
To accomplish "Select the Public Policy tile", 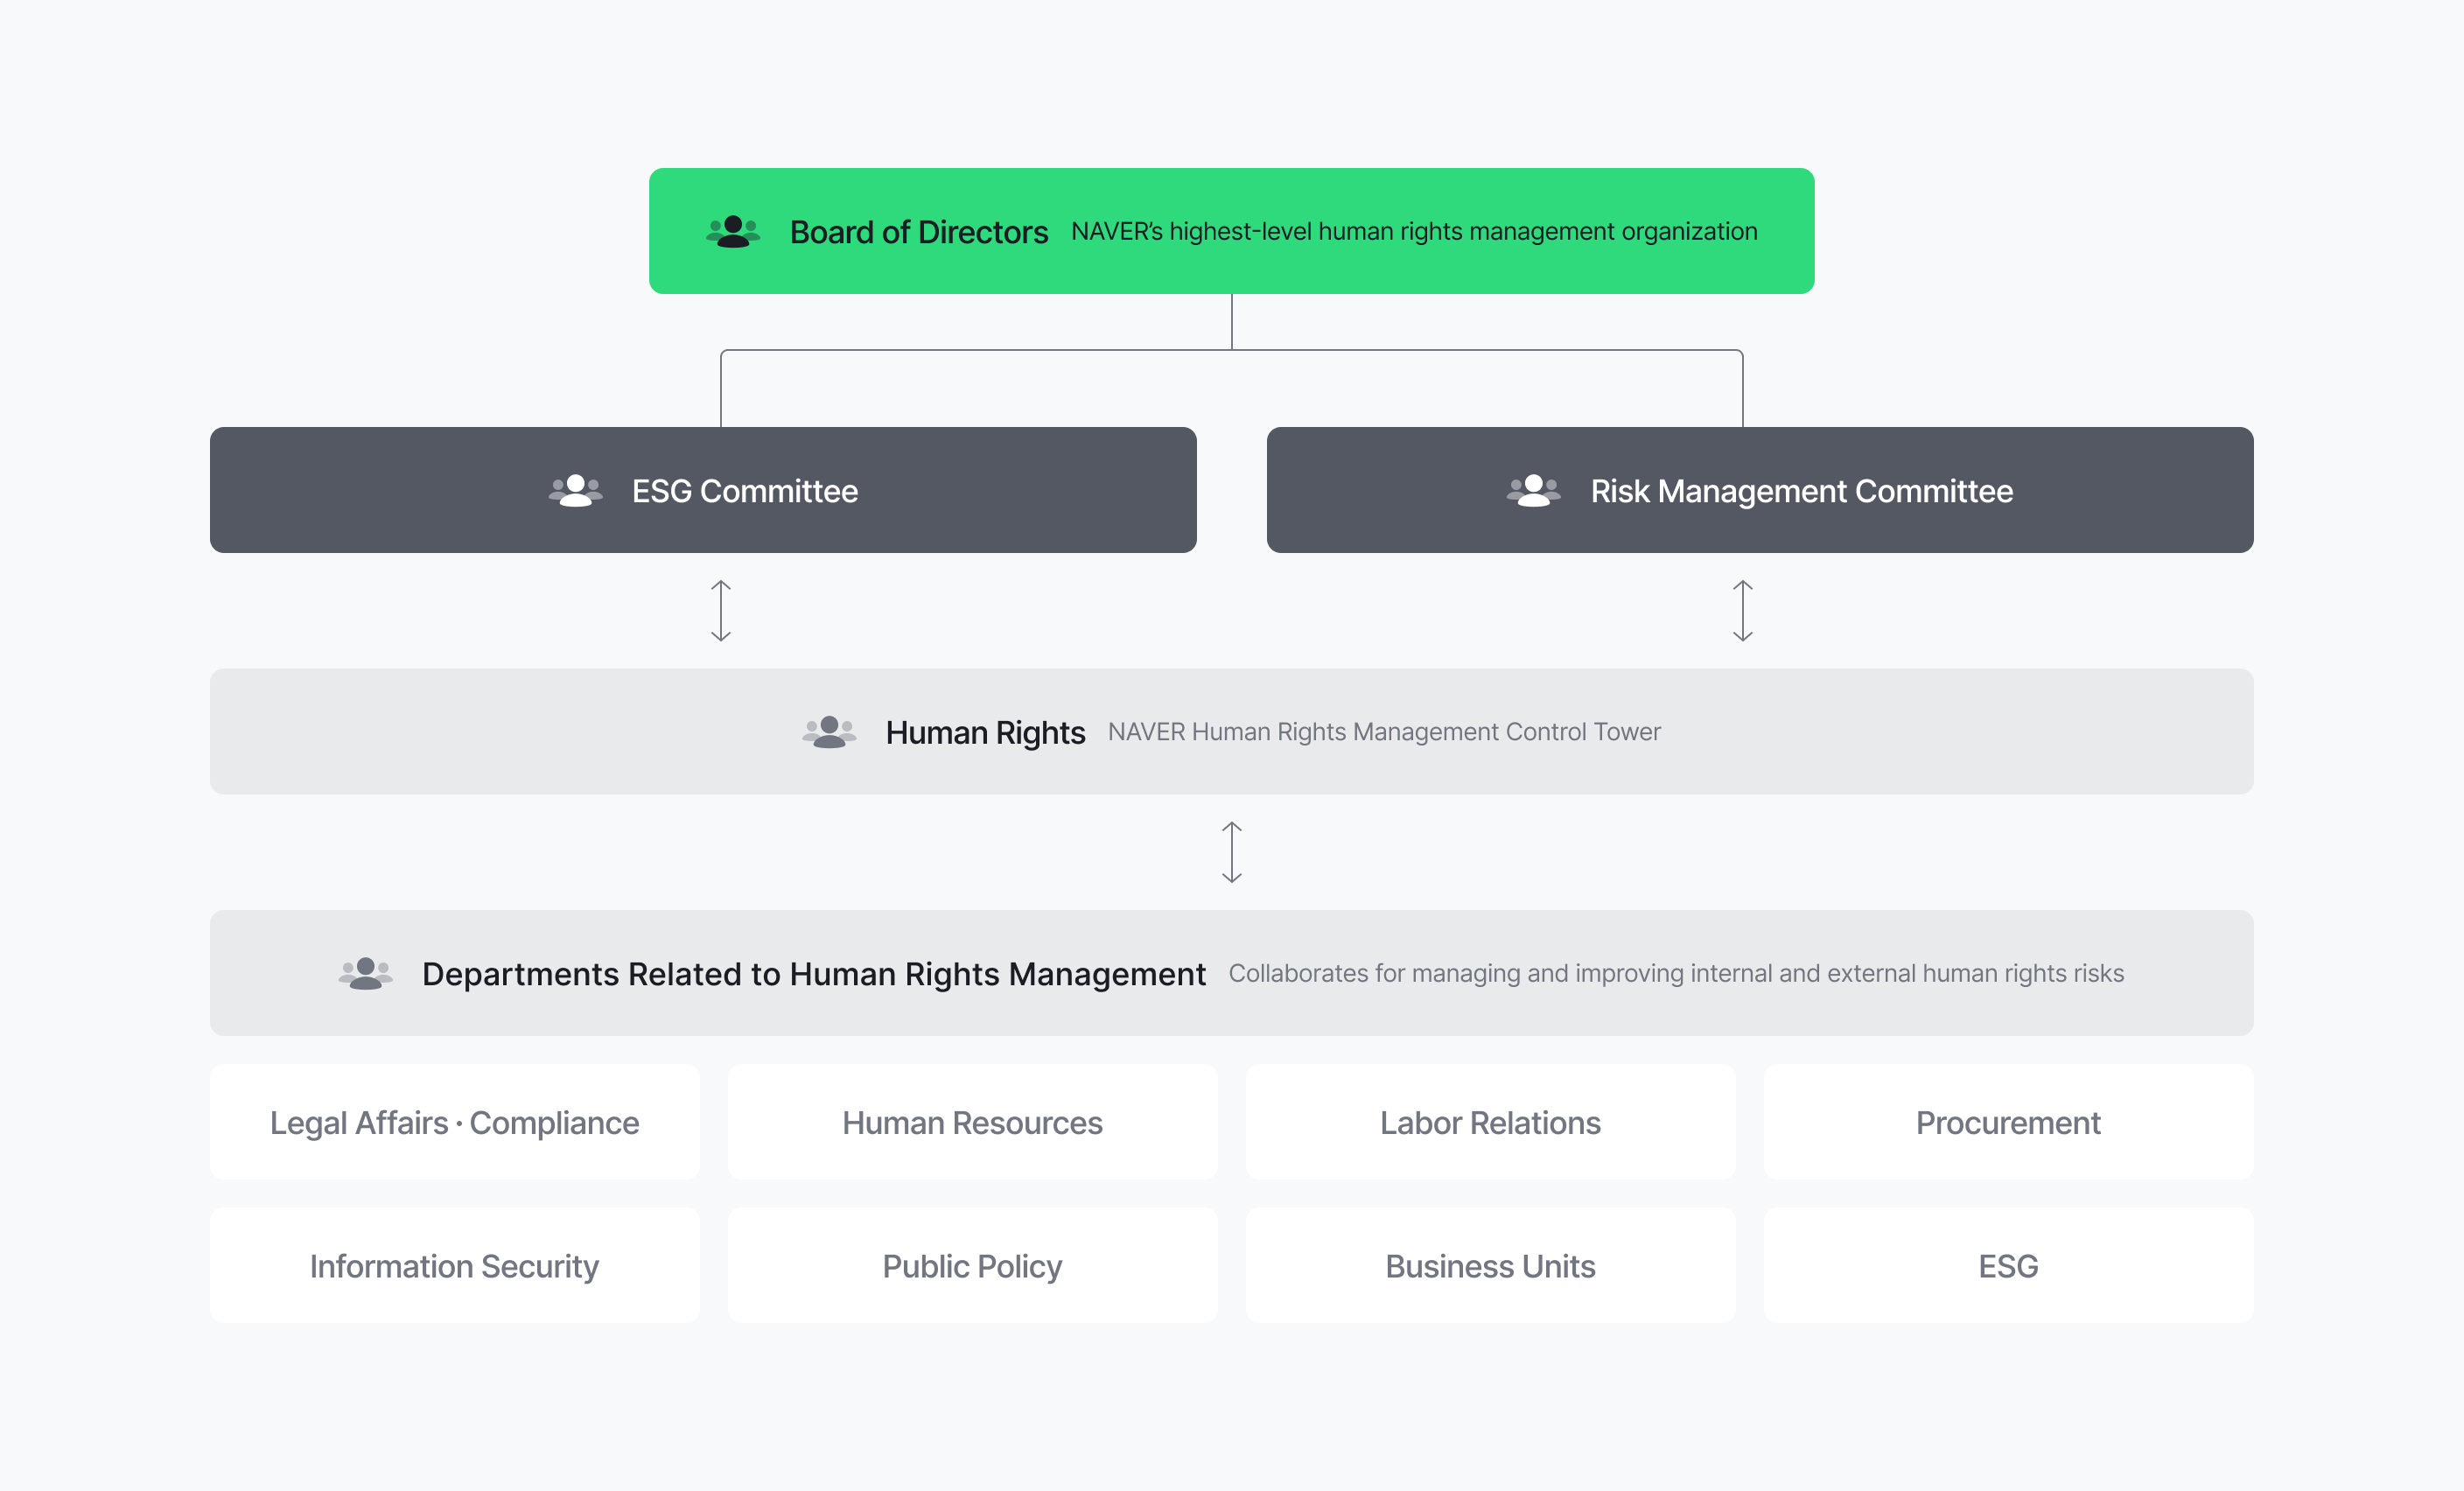I will click(x=972, y=1265).
